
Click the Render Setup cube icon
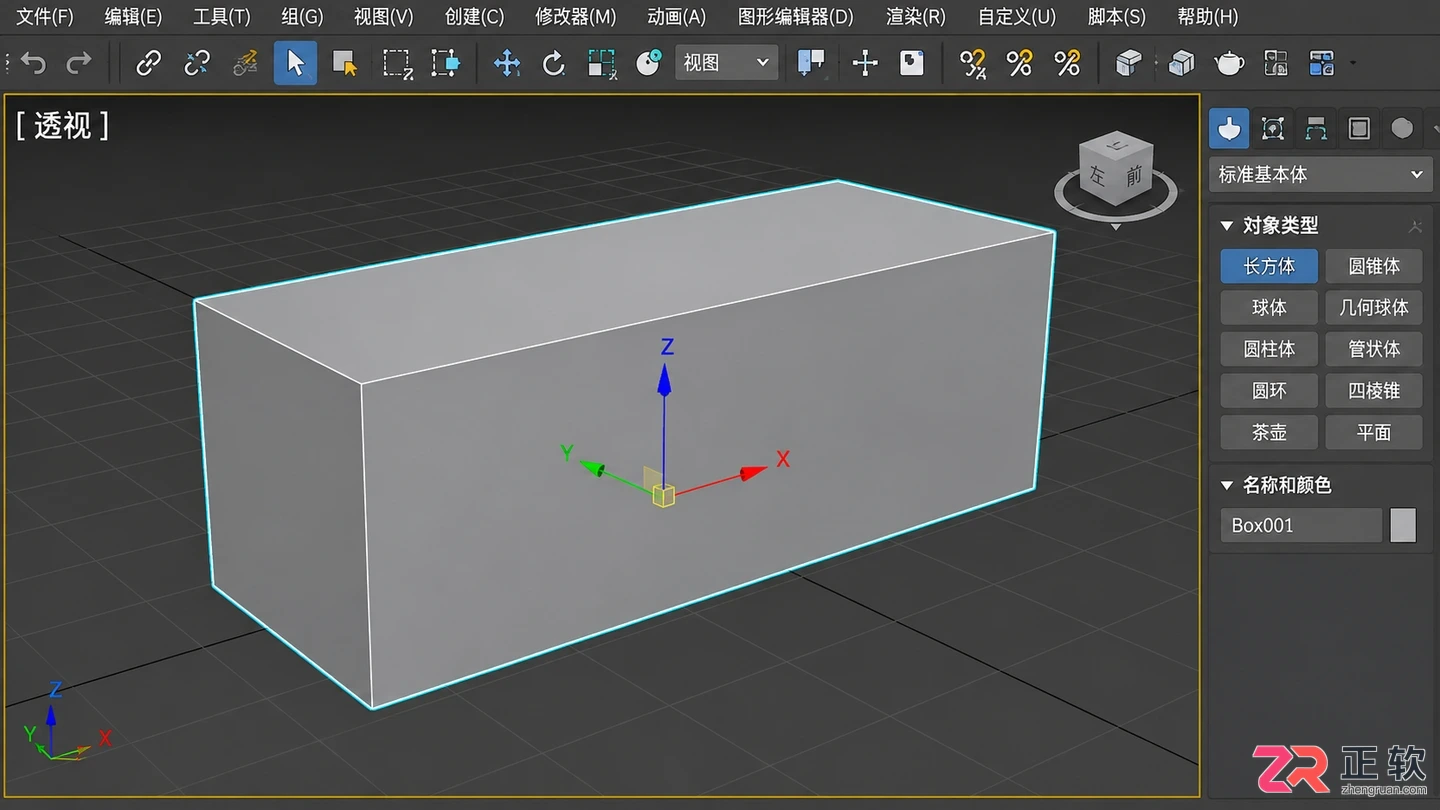click(1181, 63)
